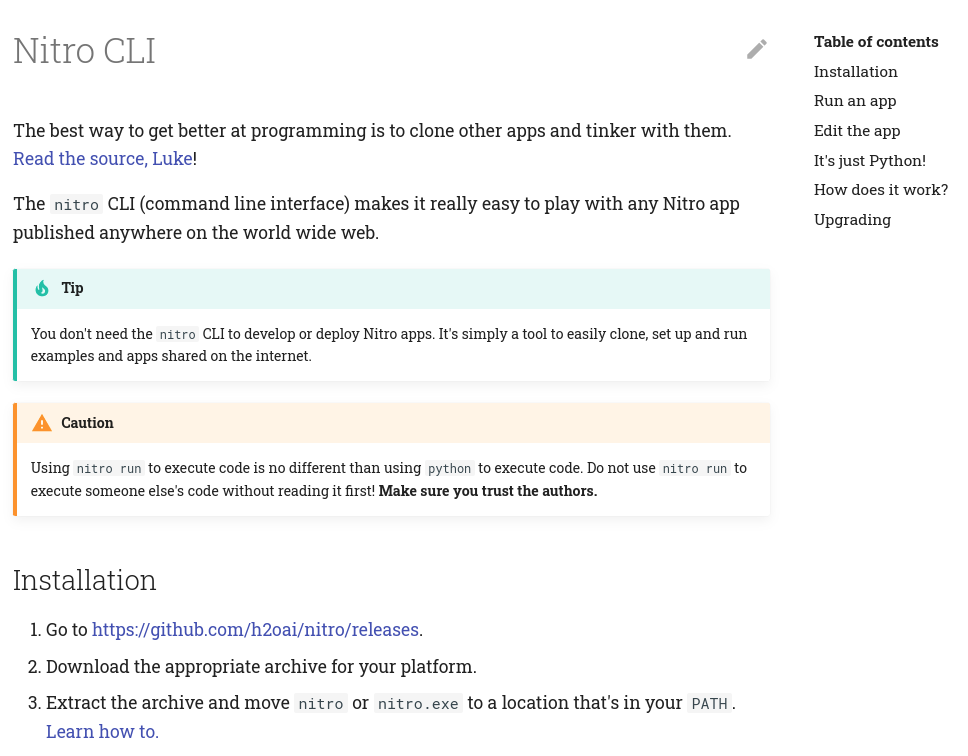Click the Tip callout header bar
The height and width of the screenshot is (756, 968).
click(x=391, y=288)
